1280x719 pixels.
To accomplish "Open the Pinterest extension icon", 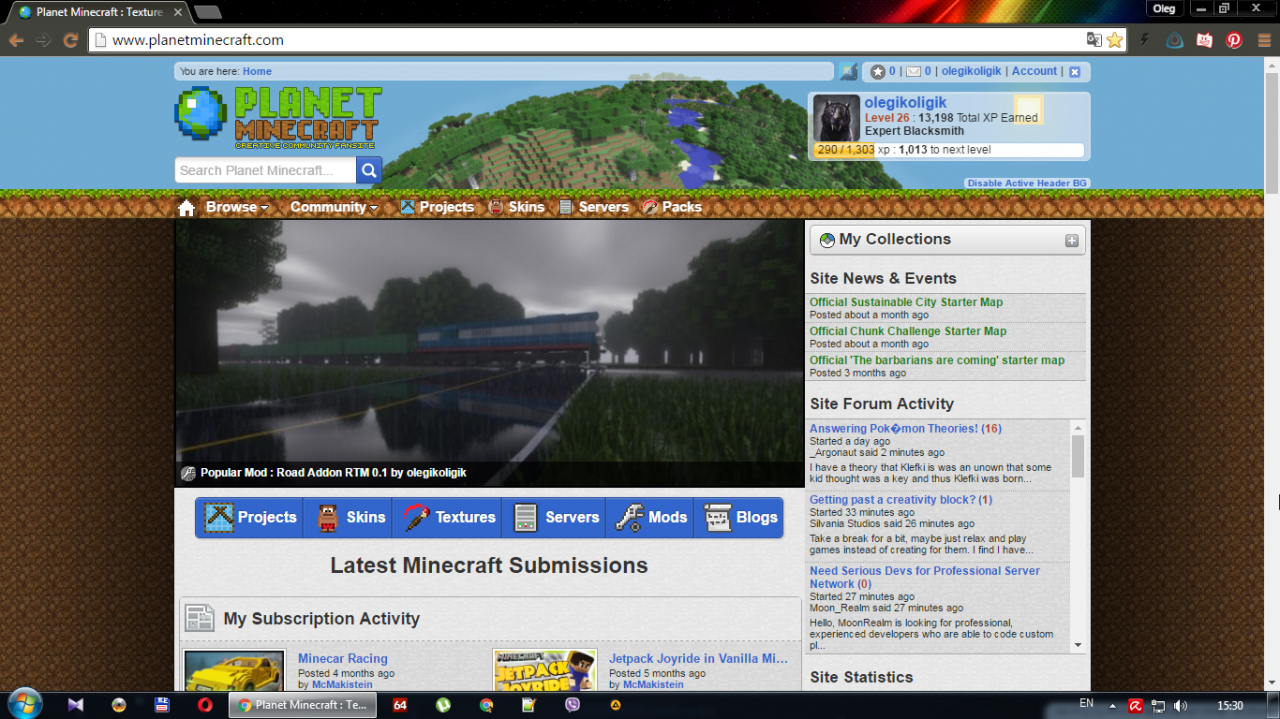I will tap(1234, 40).
